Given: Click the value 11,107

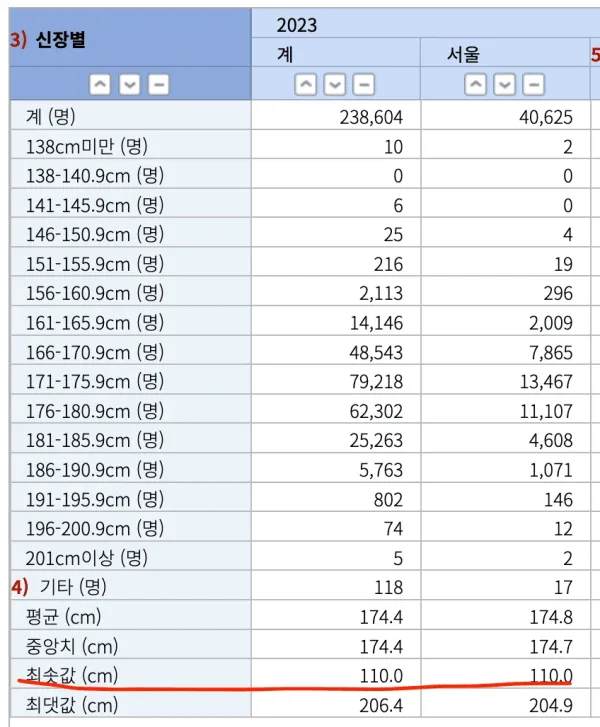Looking at the screenshot, I should 546,411.
